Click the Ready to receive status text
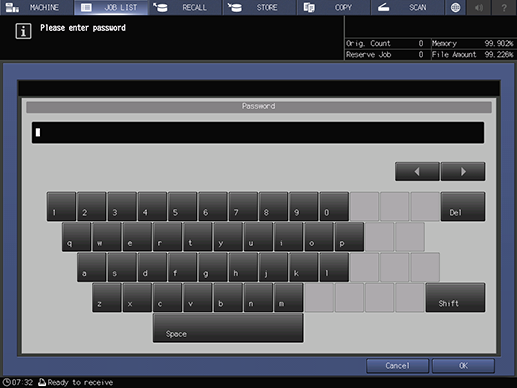 pos(80,382)
